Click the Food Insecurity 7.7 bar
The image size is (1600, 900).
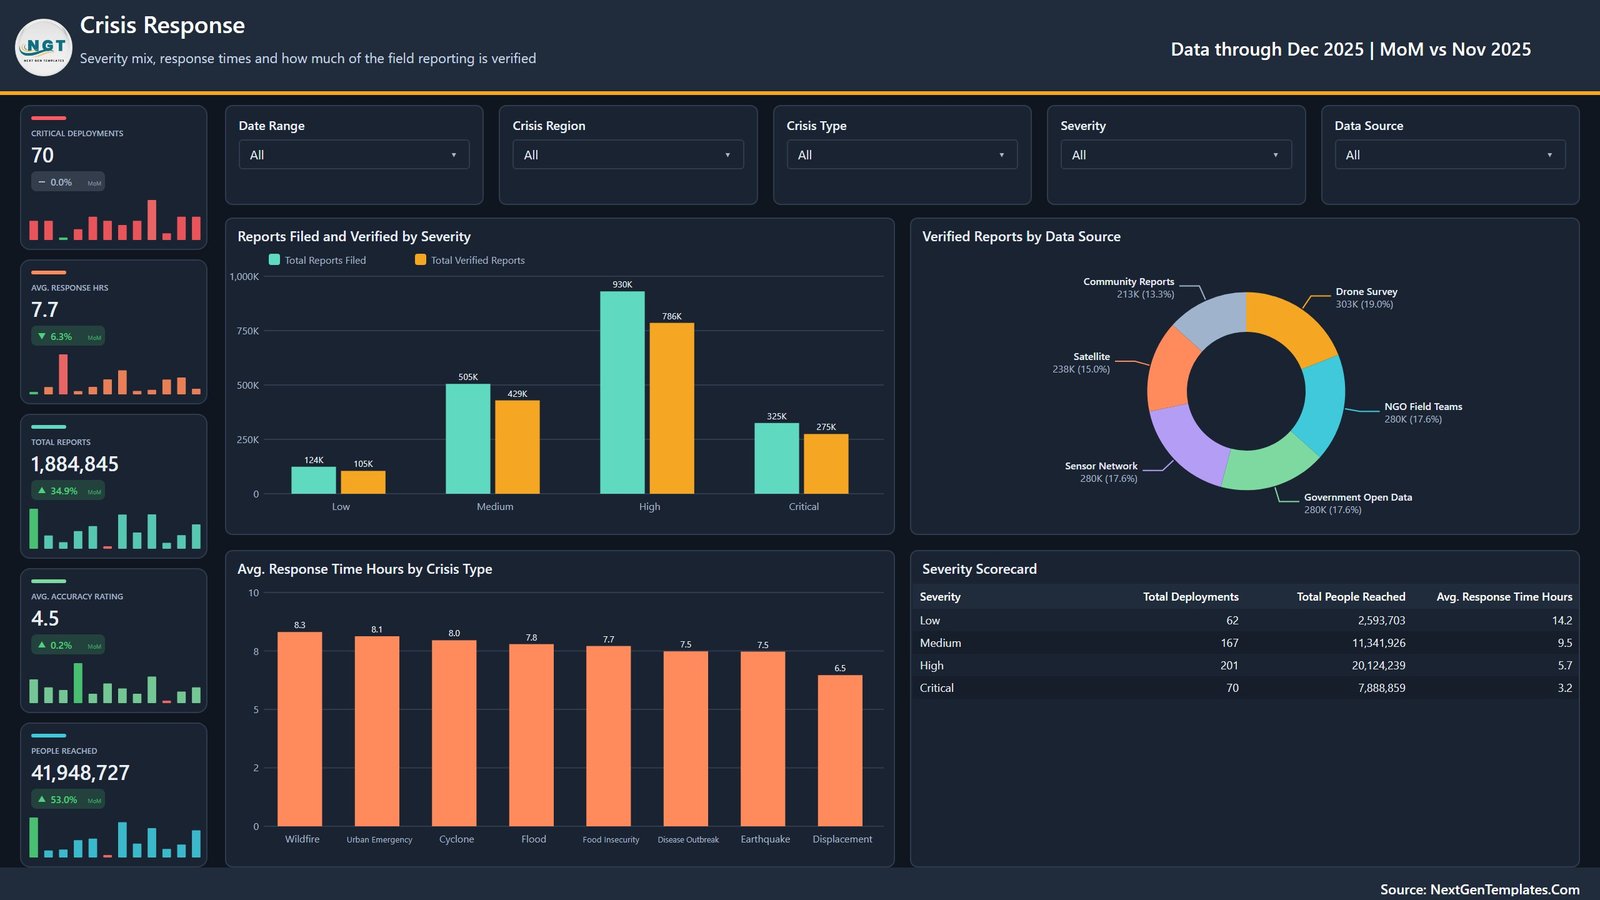point(609,736)
